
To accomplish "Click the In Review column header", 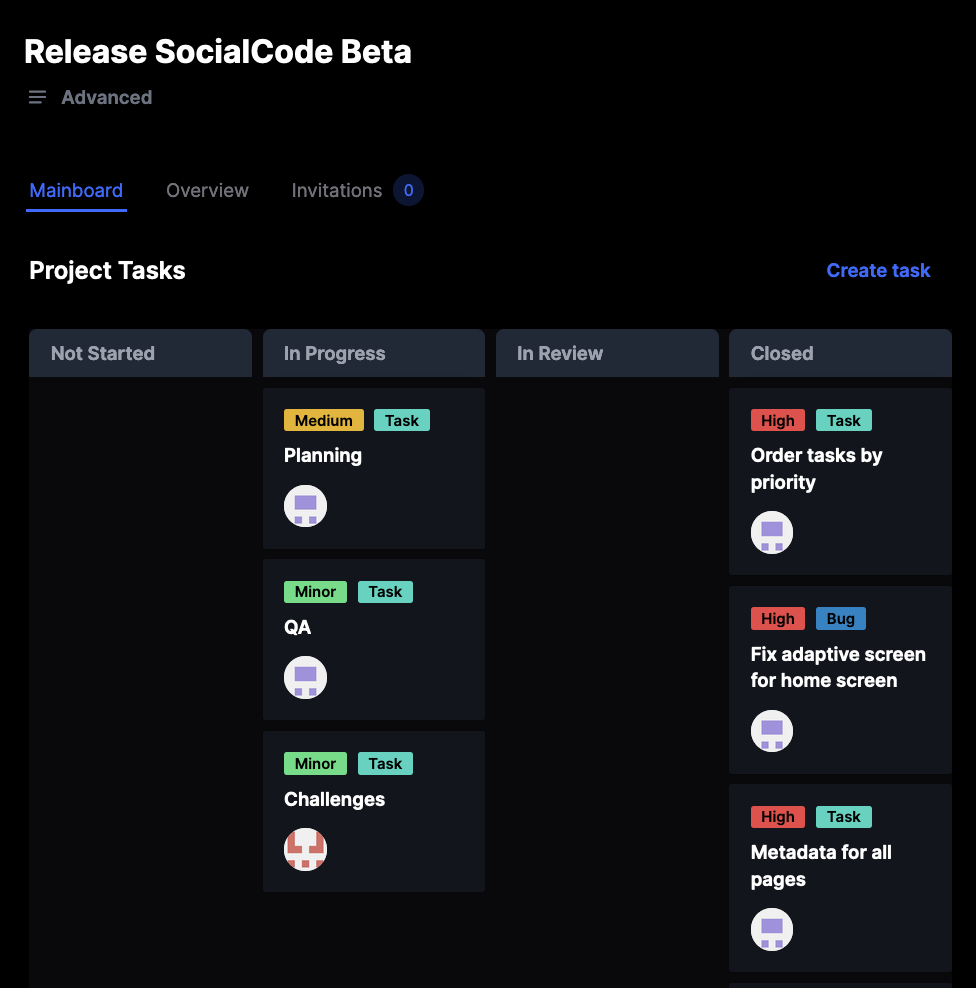I will pos(560,353).
